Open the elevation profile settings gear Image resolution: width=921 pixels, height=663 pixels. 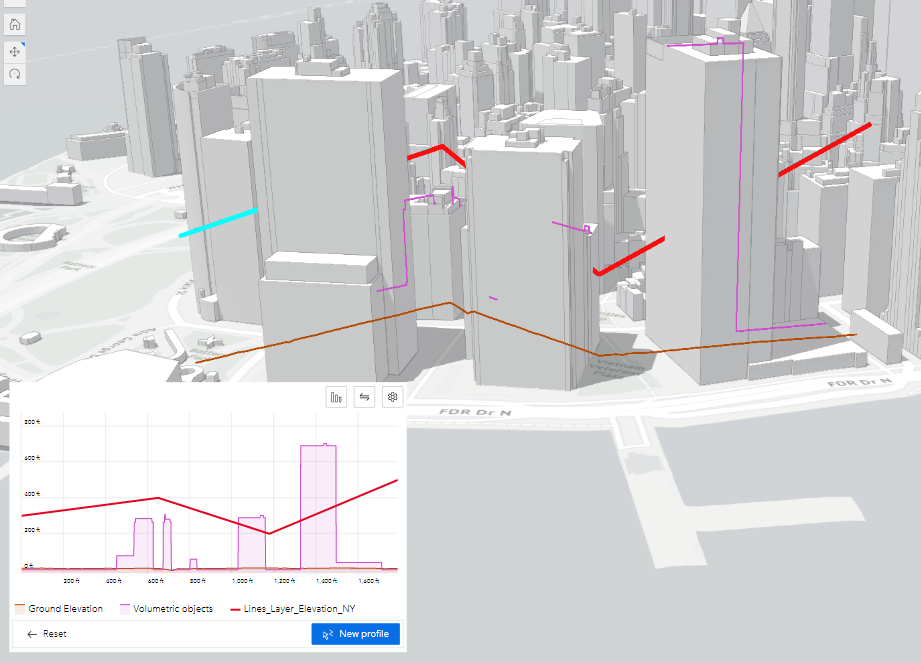tap(392, 397)
